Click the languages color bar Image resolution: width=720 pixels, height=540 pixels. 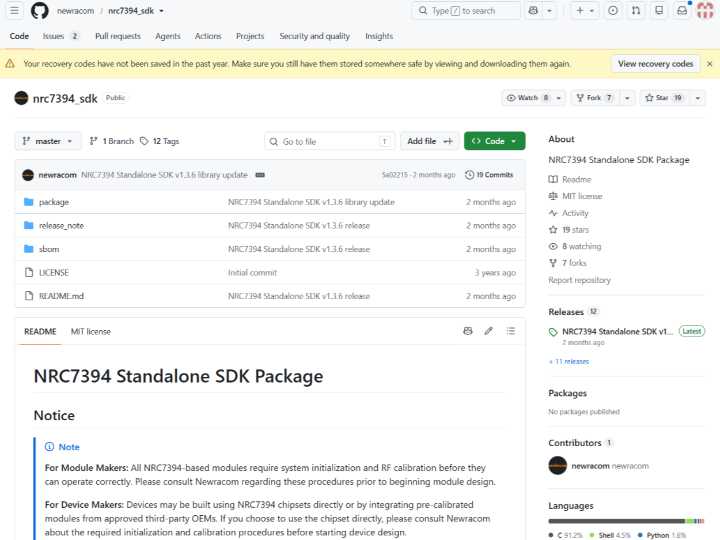(x=626, y=521)
